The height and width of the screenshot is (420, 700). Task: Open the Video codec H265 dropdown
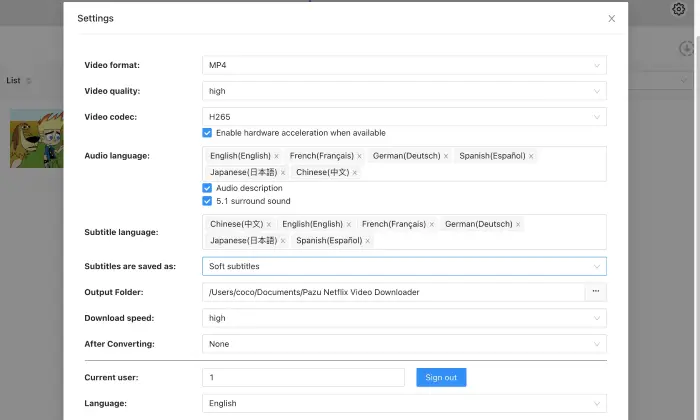click(x=404, y=117)
